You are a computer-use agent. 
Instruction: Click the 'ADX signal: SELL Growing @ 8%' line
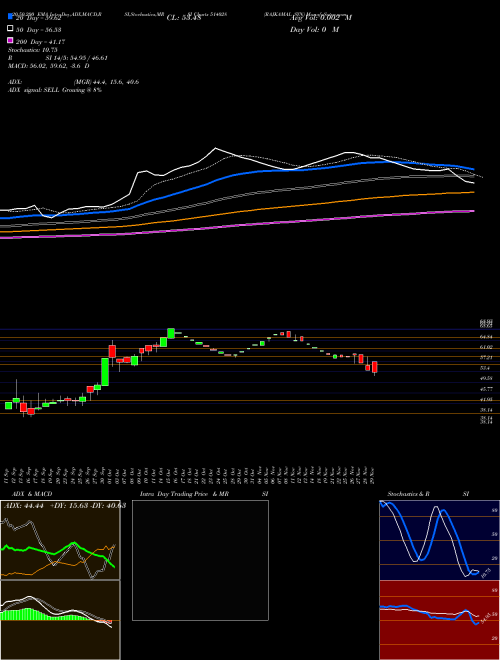point(55,90)
